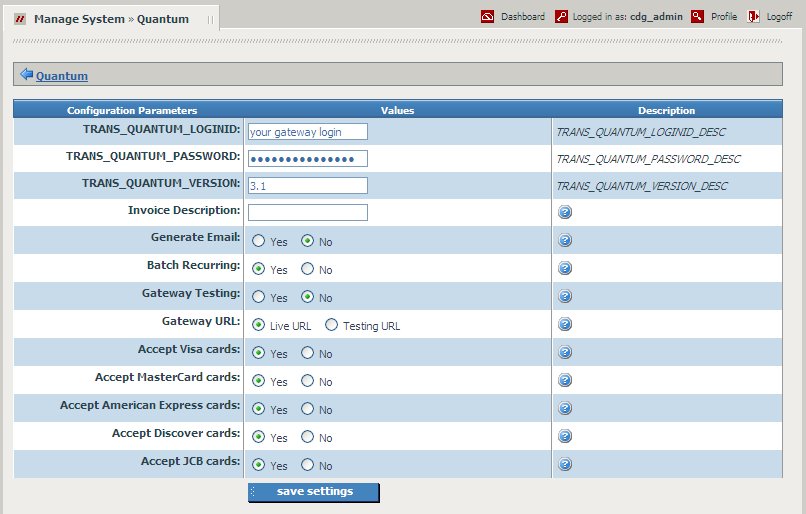806x514 pixels.
Task: Set Accept MasterCard cards to No
Action: (x=307, y=381)
